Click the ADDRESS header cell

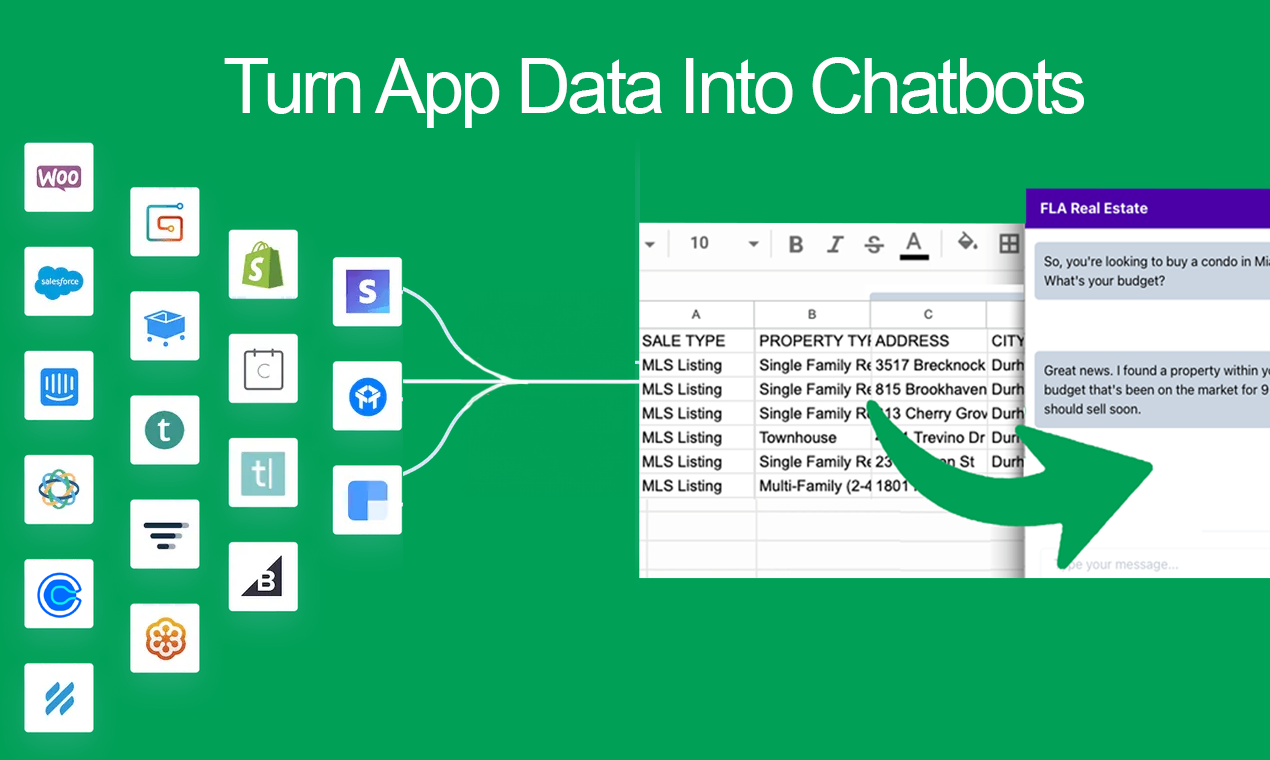tap(929, 341)
